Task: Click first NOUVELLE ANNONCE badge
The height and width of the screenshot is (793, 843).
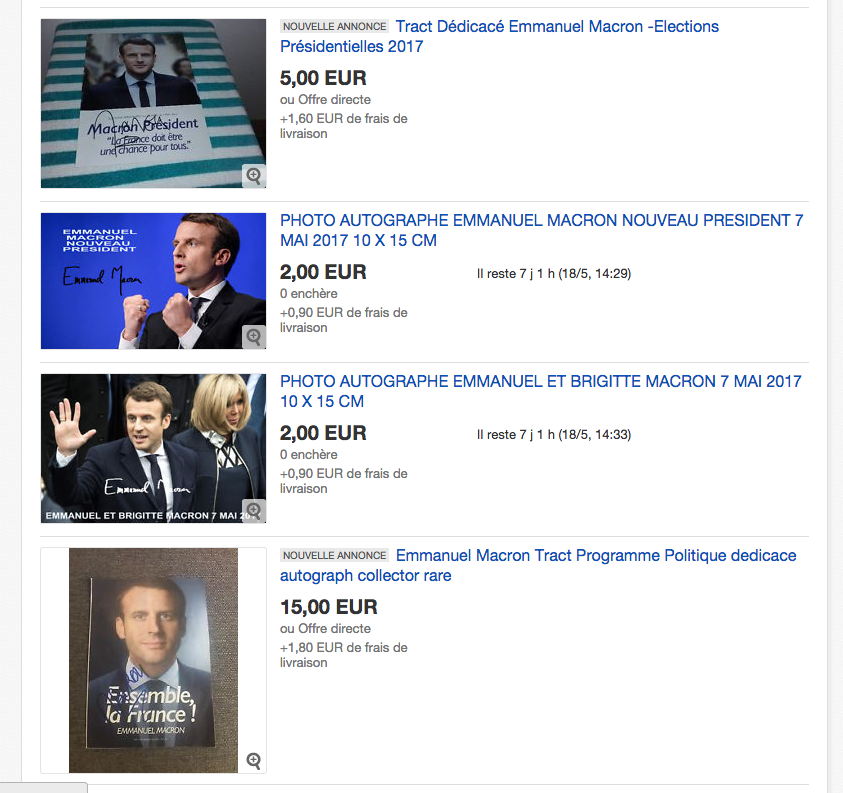Action: coord(334,26)
